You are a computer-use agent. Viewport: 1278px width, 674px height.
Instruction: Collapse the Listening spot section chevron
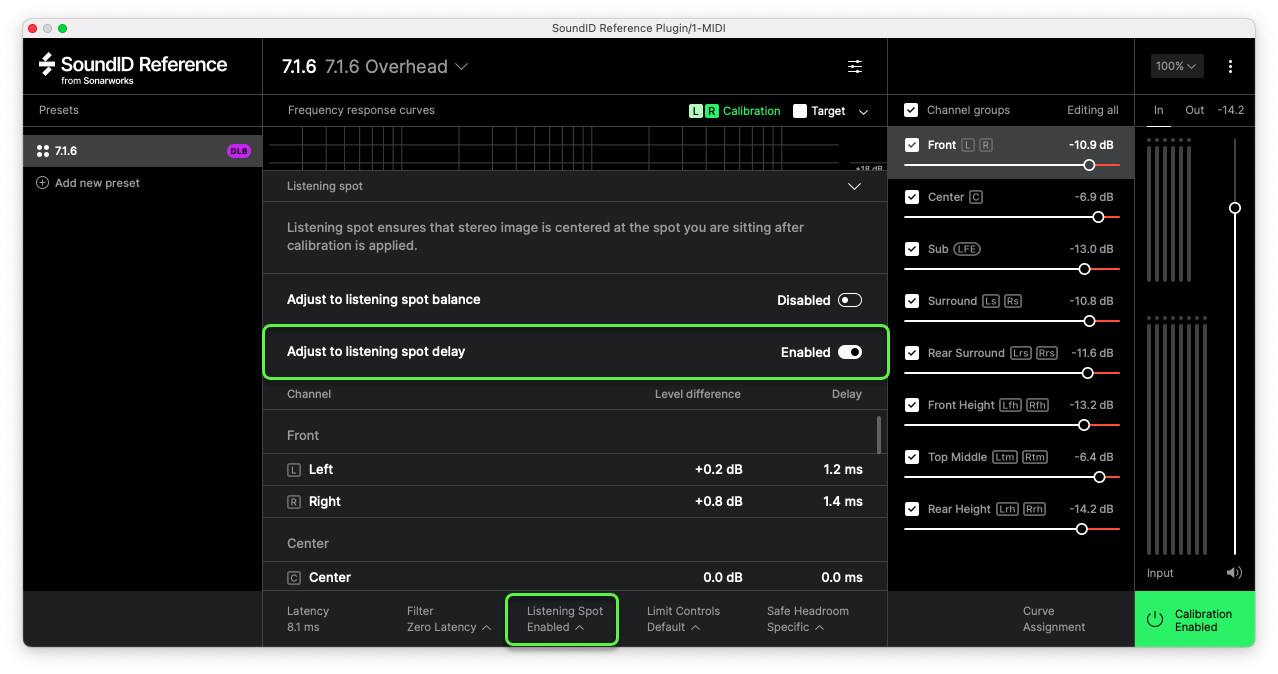(x=854, y=186)
